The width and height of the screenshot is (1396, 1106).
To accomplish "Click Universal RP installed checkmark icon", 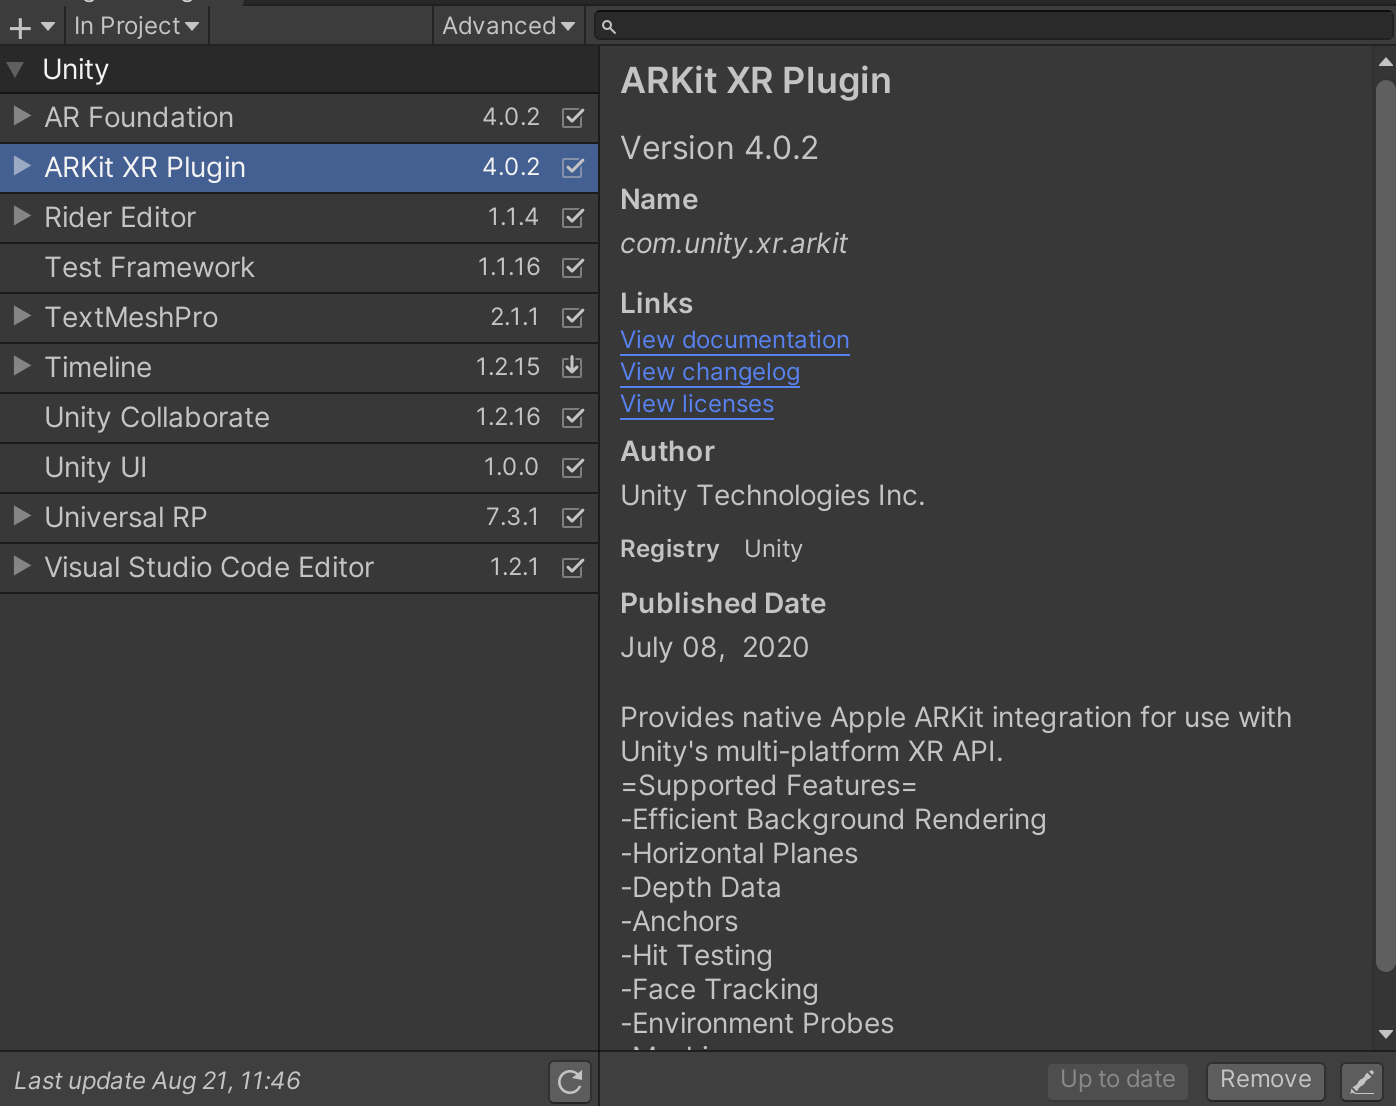I will point(573,517).
